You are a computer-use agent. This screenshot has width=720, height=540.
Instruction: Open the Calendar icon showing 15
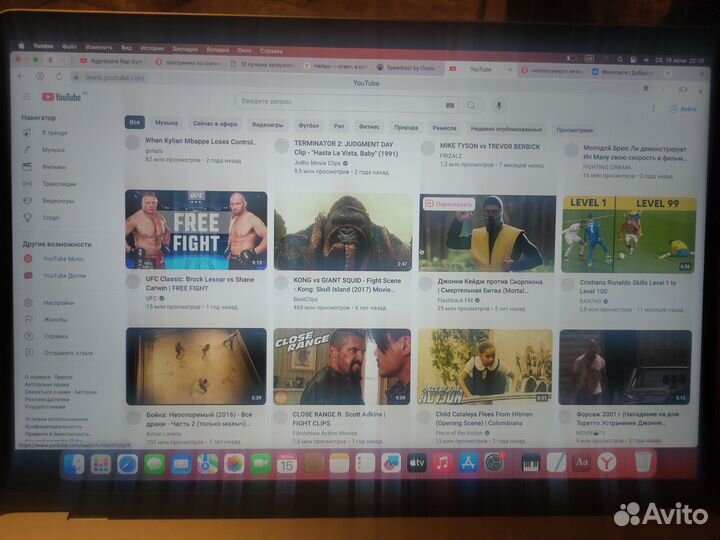pos(287,464)
